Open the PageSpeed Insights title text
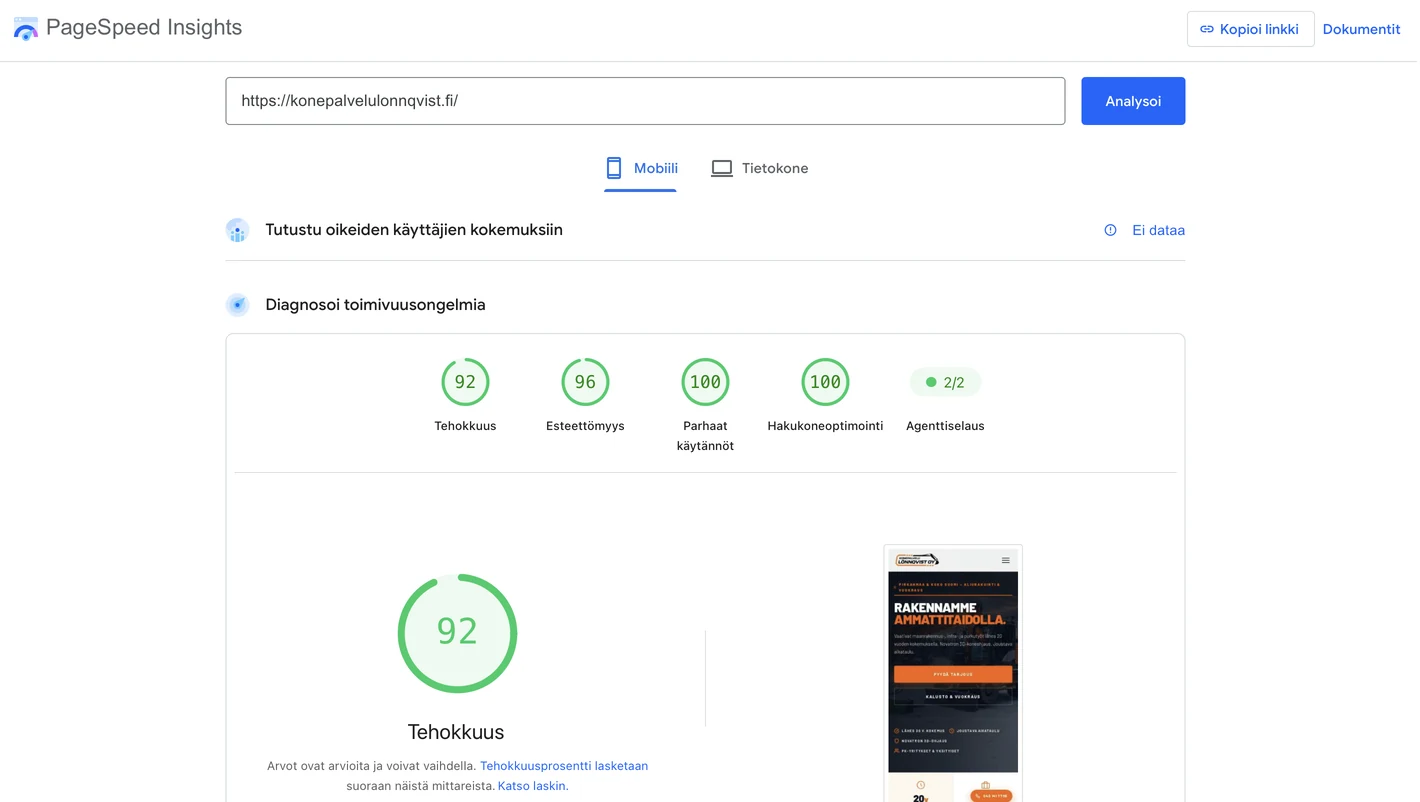The image size is (1420, 802). (144, 27)
